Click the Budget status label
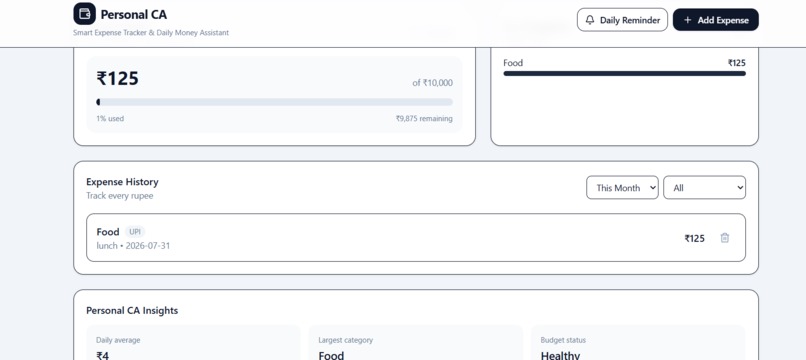 tap(563, 340)
